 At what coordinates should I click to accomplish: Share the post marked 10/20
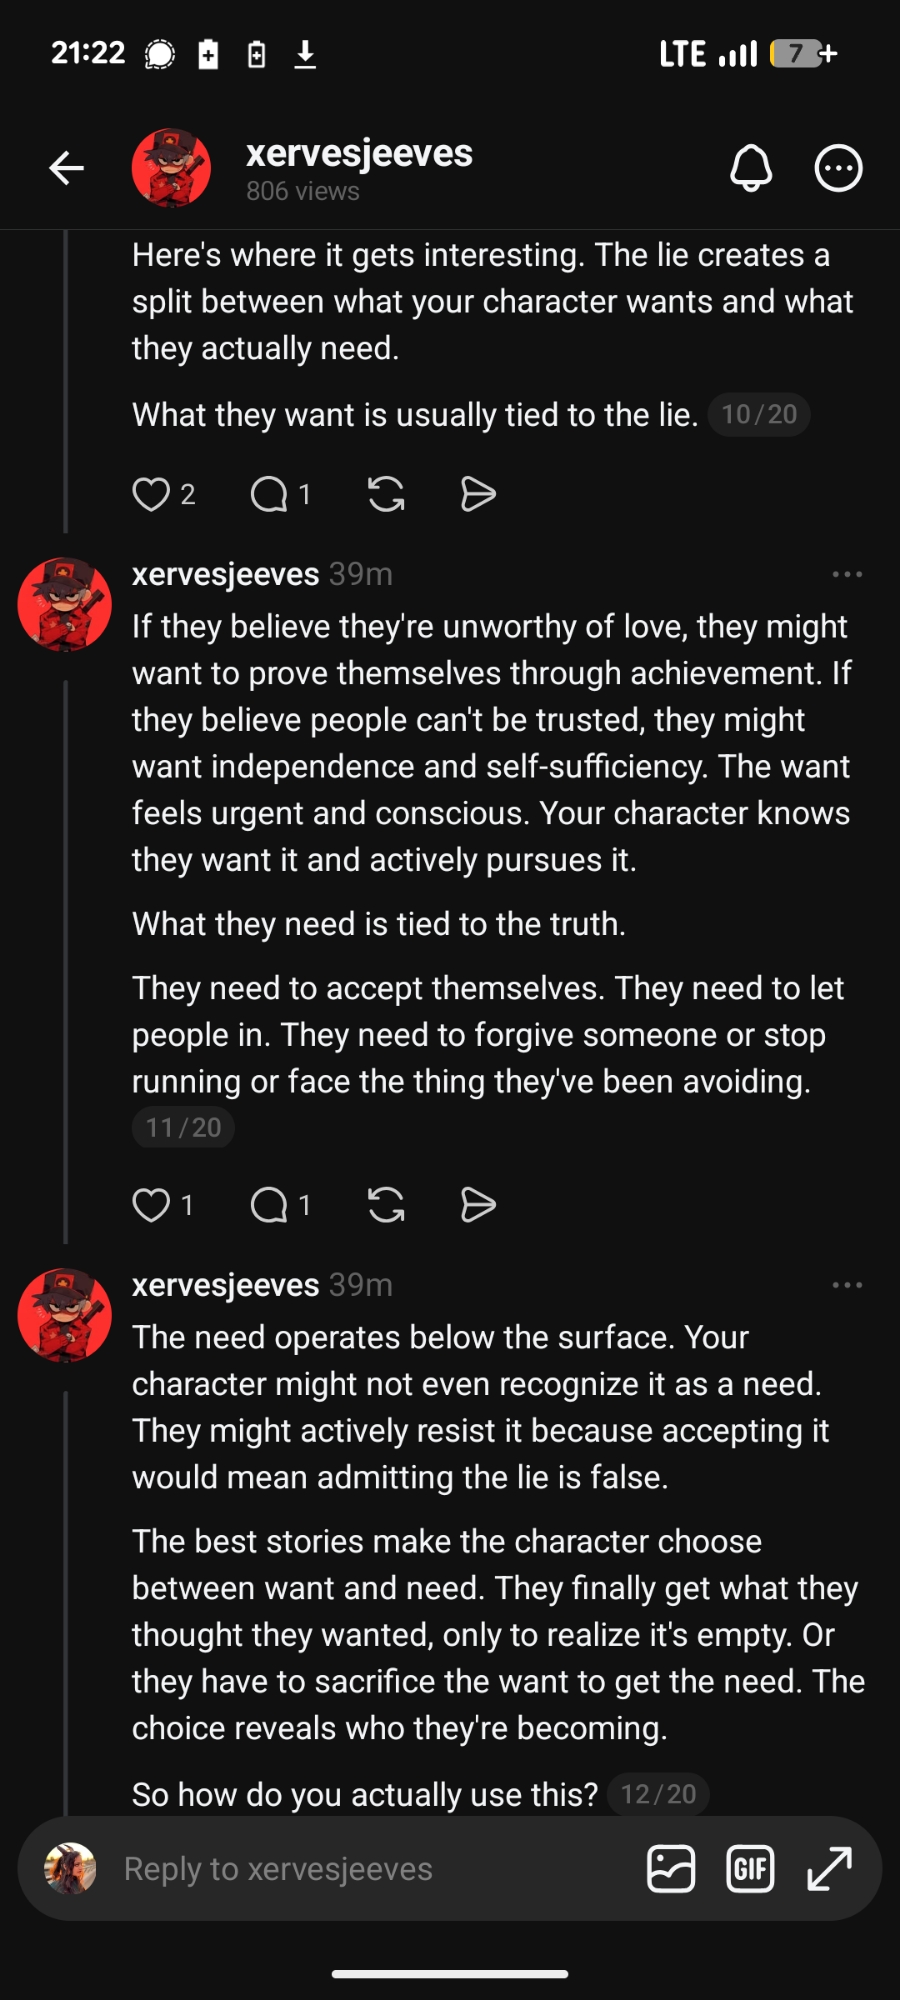[478, 494]
